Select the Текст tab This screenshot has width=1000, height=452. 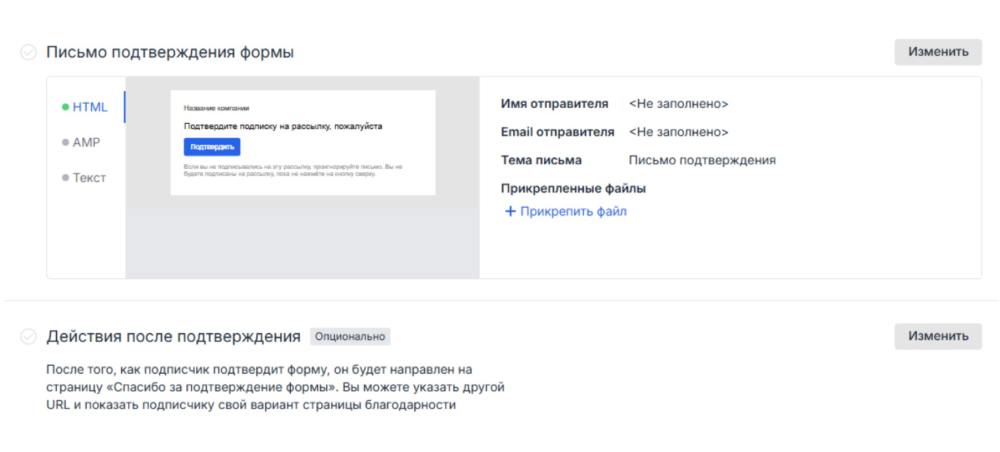click(x=89, y=178)
